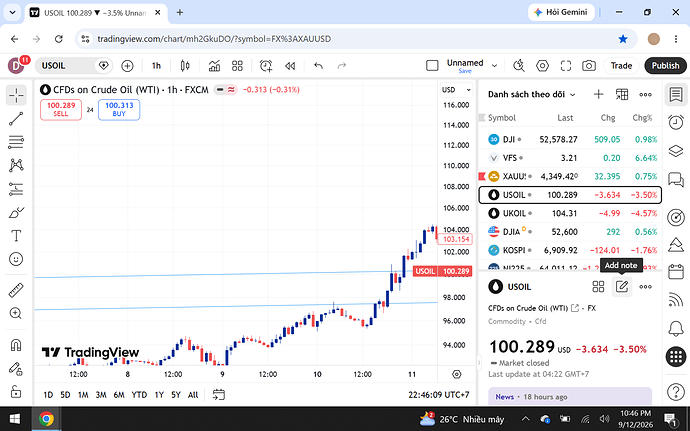This screenshot has height=431, width=690.
Task: Open the quick search icon
Action: pos(519,66)
